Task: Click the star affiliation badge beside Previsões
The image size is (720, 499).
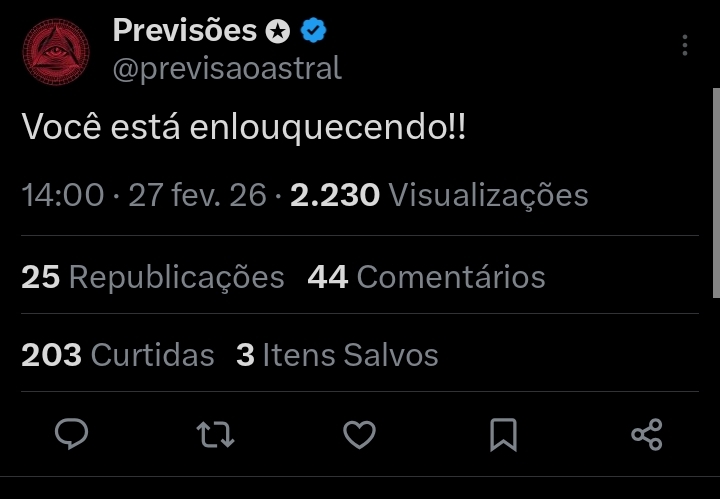Action: 278,32
